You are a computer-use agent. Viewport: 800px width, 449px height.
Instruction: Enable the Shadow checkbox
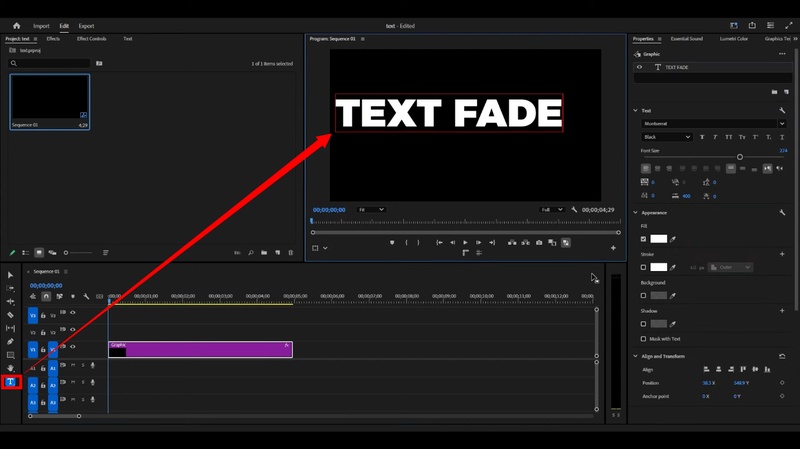pyautogui.click(x=643, y=324)
